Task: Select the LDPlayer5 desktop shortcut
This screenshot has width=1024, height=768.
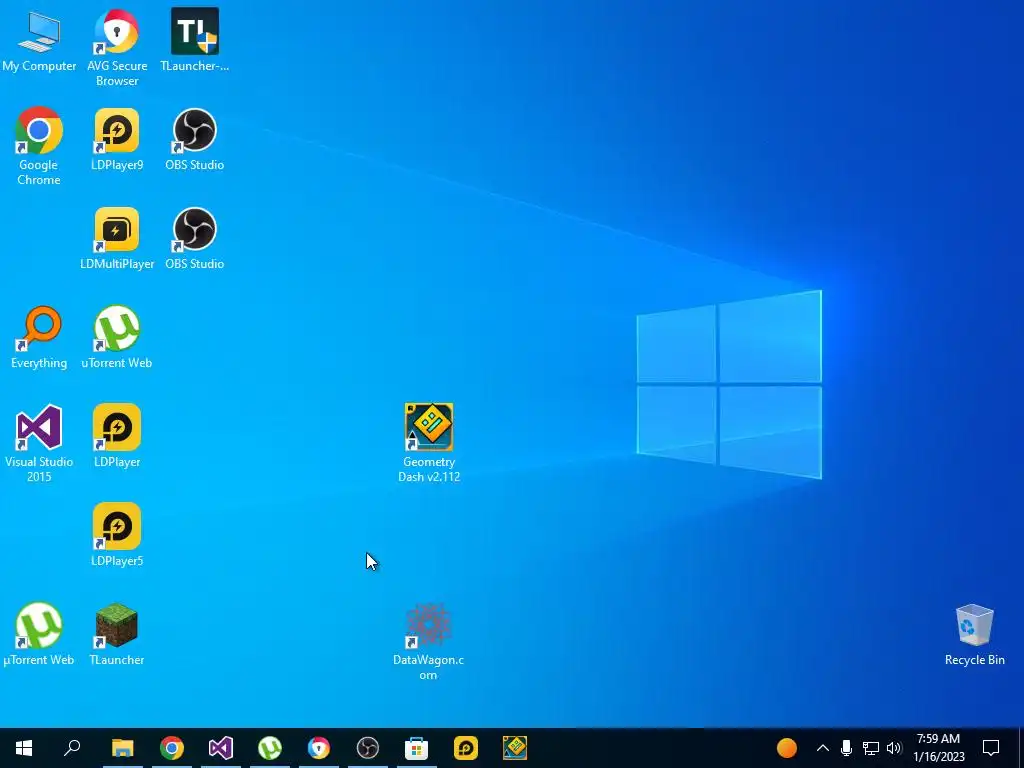Action: coord(117,536)
